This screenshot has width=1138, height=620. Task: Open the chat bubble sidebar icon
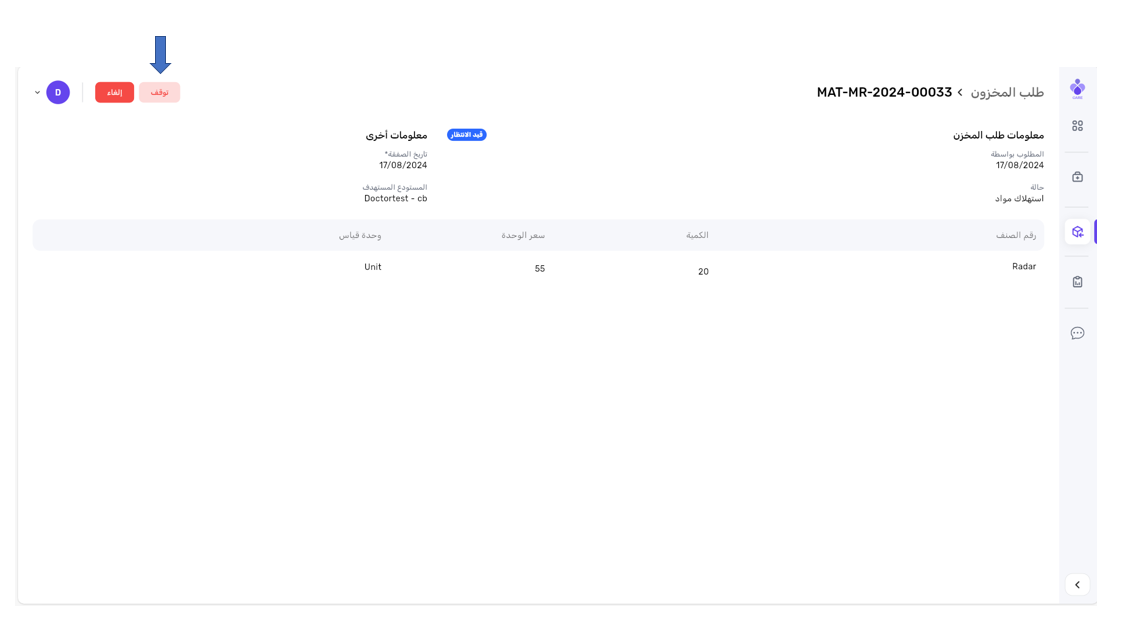(x=1077, y=333)
